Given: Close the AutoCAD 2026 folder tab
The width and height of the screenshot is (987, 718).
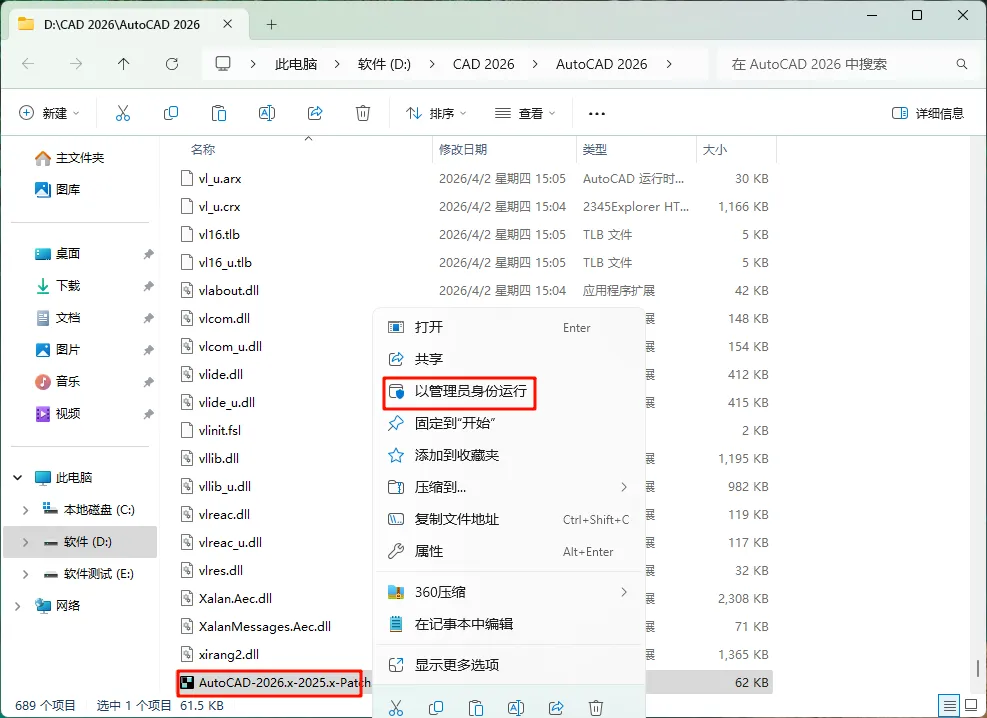Looking at the screenshot, I should click(x=228, y=24).
